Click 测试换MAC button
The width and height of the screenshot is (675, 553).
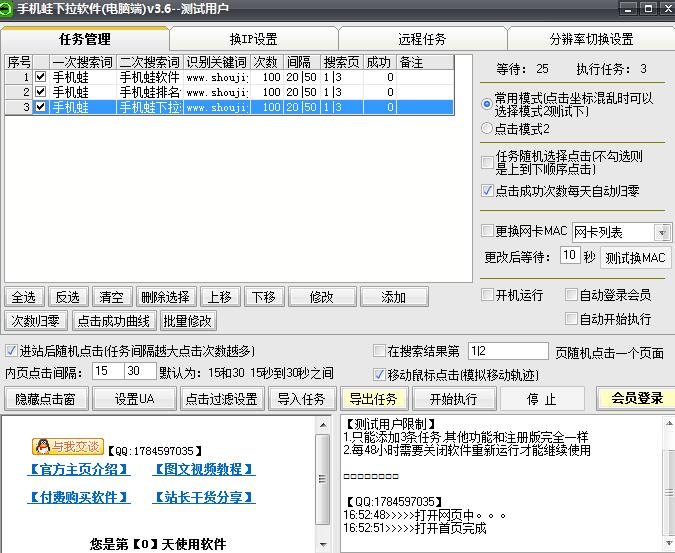[635, 257]
